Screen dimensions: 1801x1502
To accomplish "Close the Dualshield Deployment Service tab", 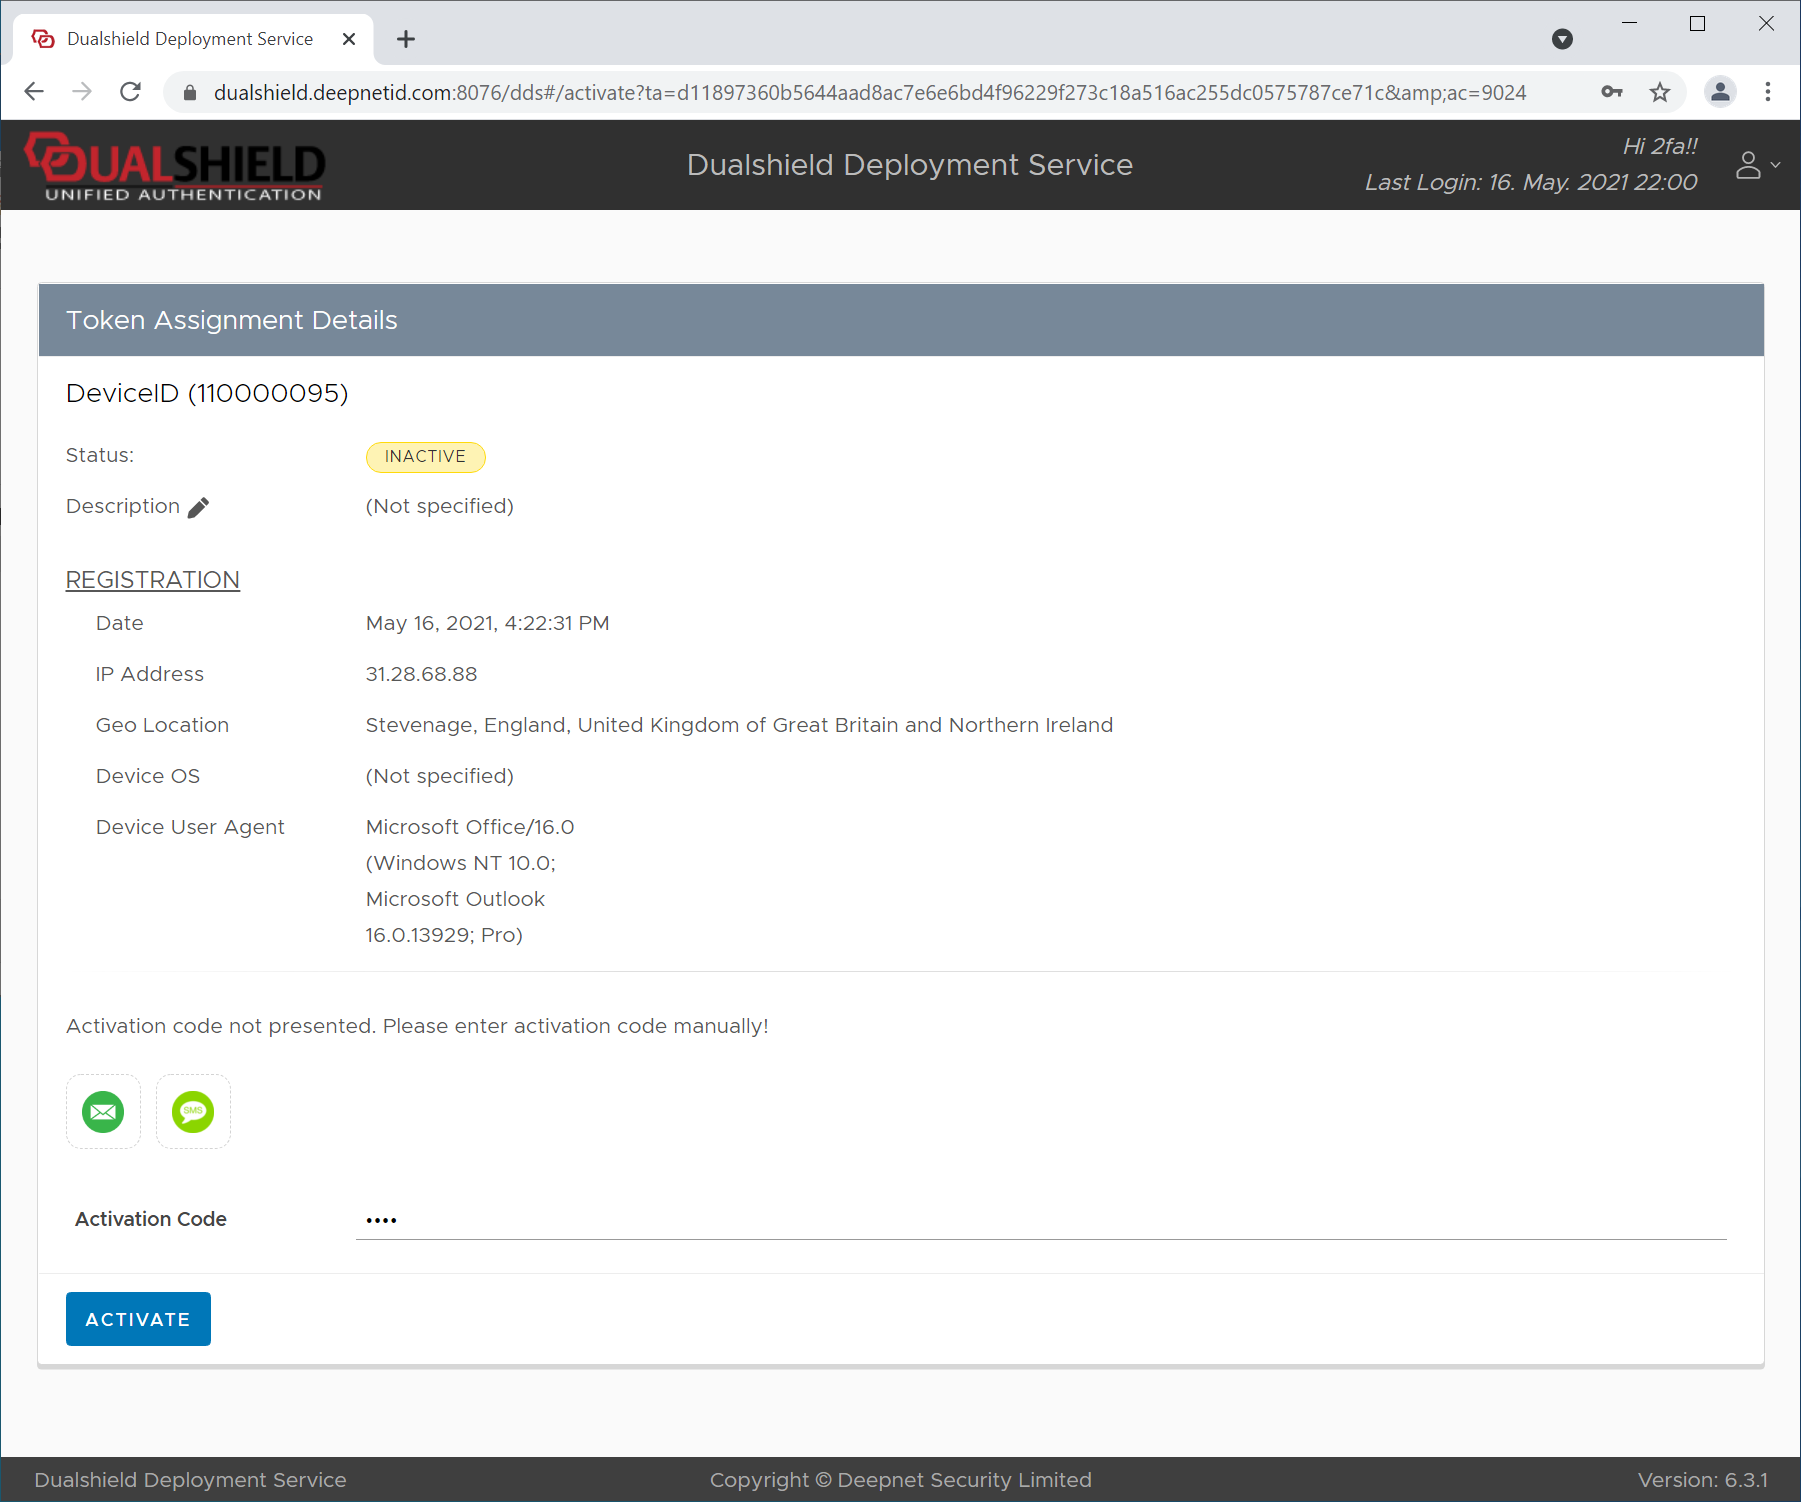I will [x=349, y=39].
